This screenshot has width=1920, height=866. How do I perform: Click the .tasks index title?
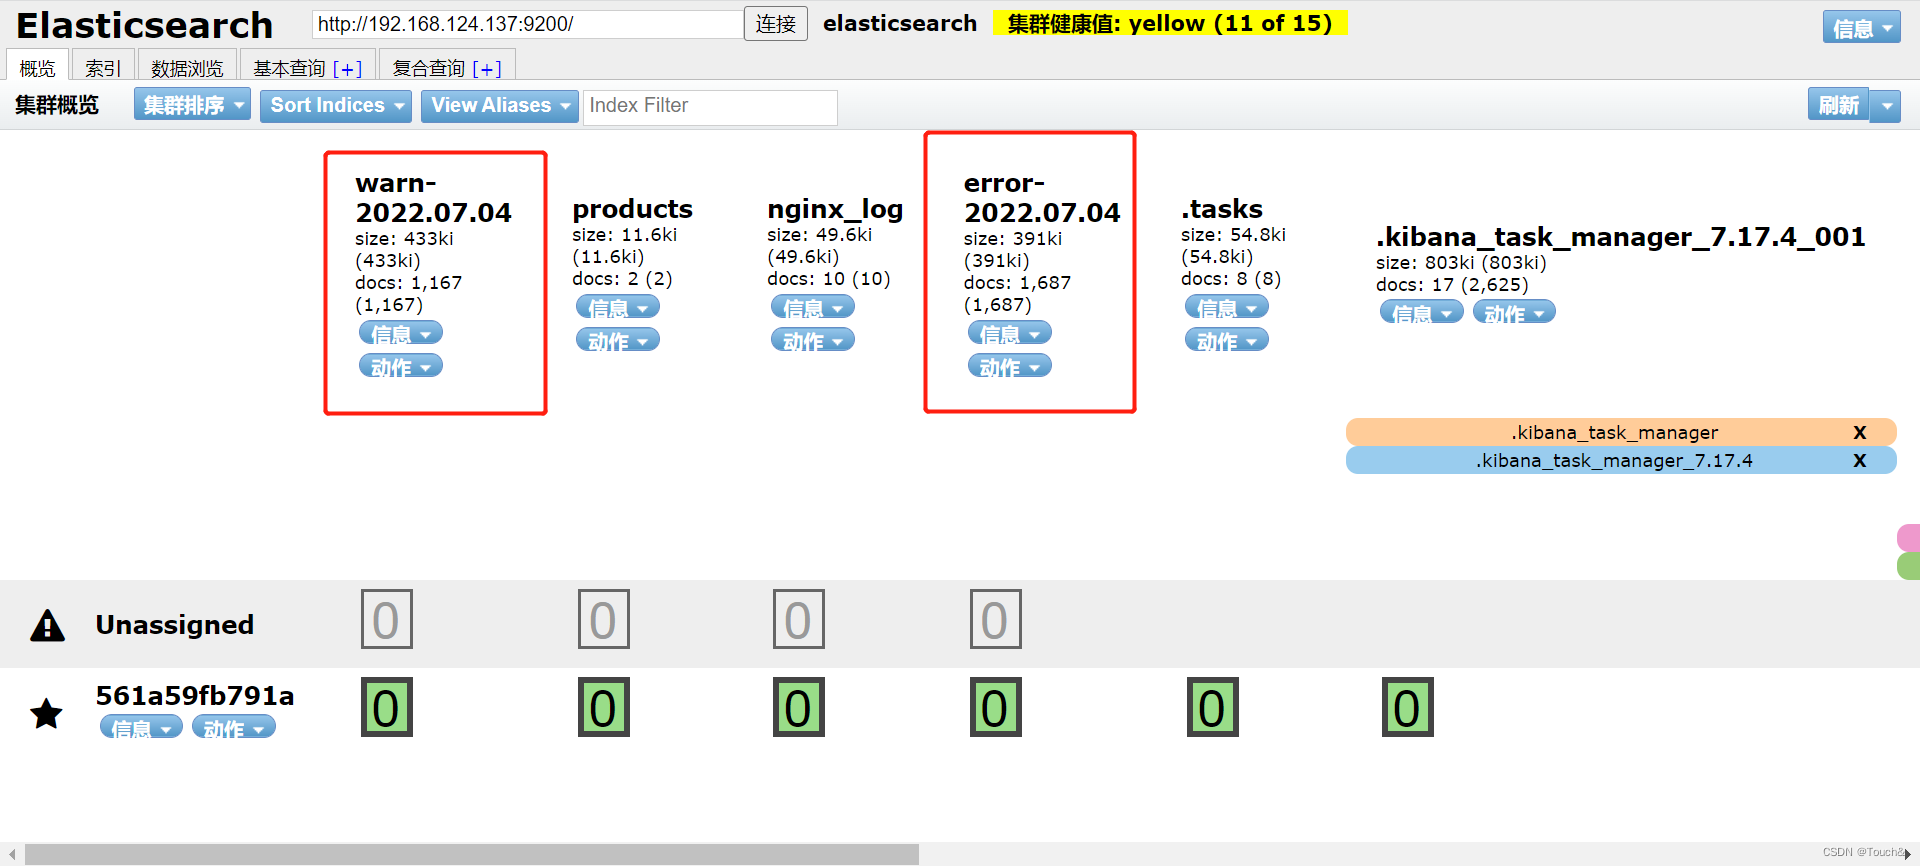(x=1222, y=208)
